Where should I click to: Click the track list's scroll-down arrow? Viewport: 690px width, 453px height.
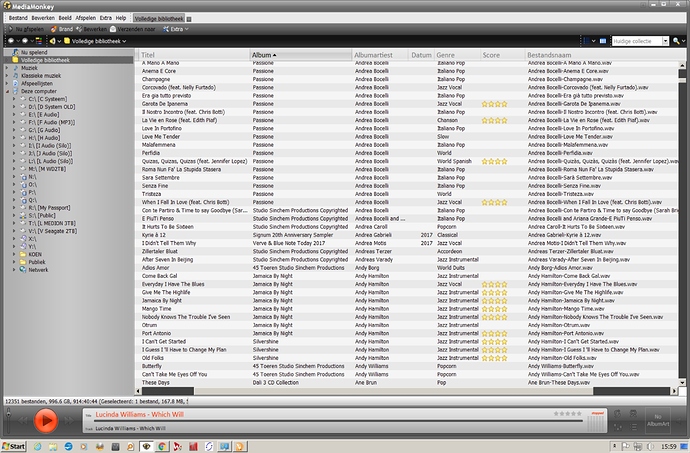coord(682,383)
